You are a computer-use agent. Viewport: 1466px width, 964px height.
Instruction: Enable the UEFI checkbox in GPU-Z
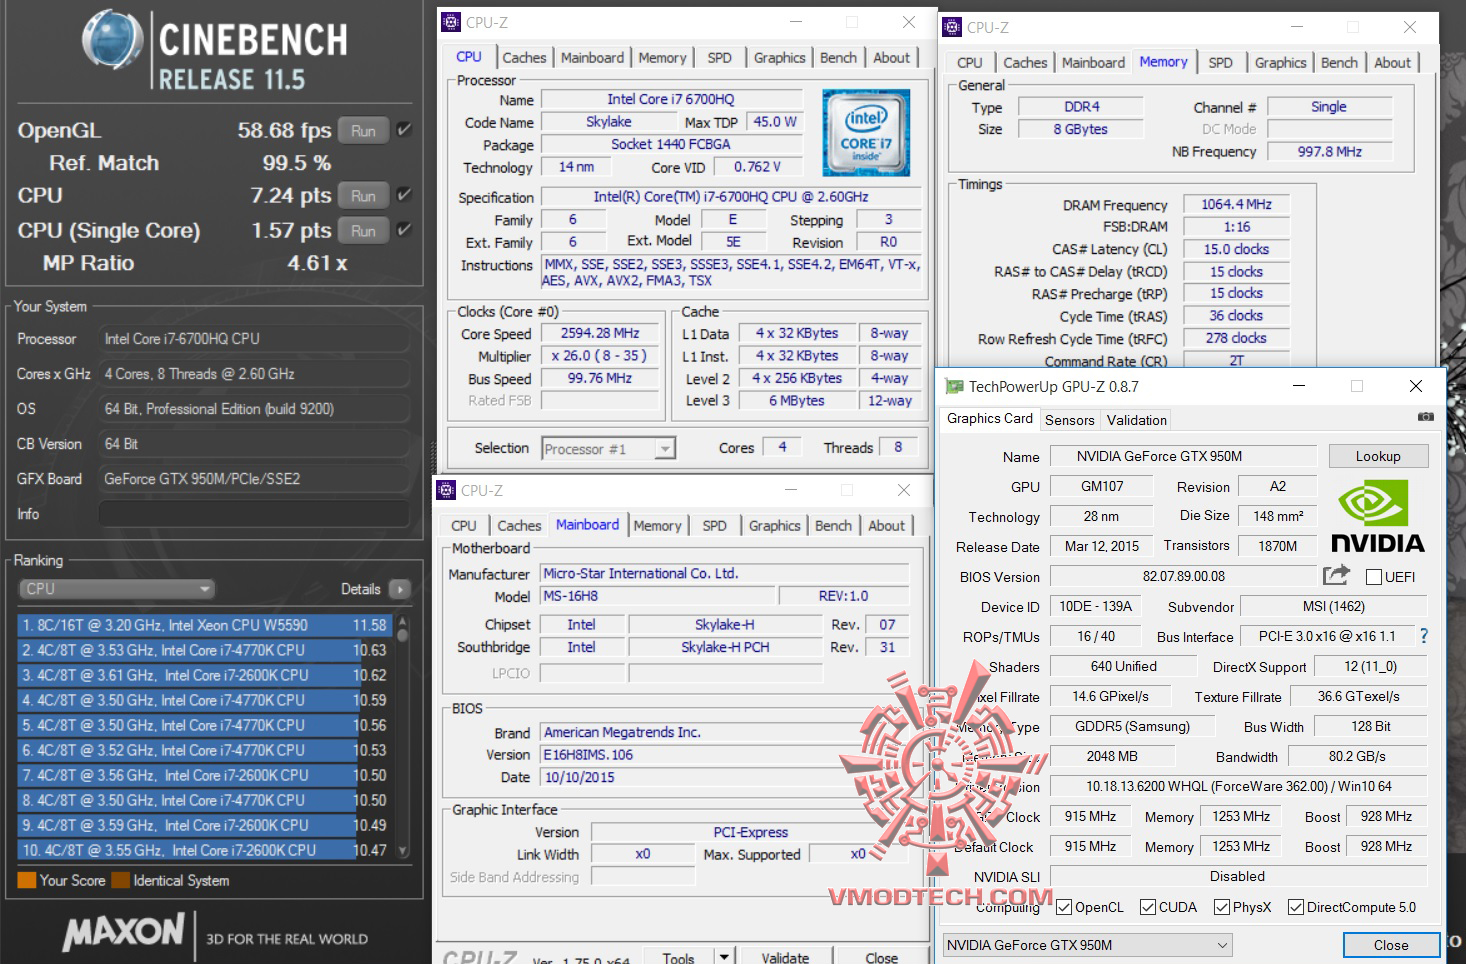click(x=1374, y=577)
